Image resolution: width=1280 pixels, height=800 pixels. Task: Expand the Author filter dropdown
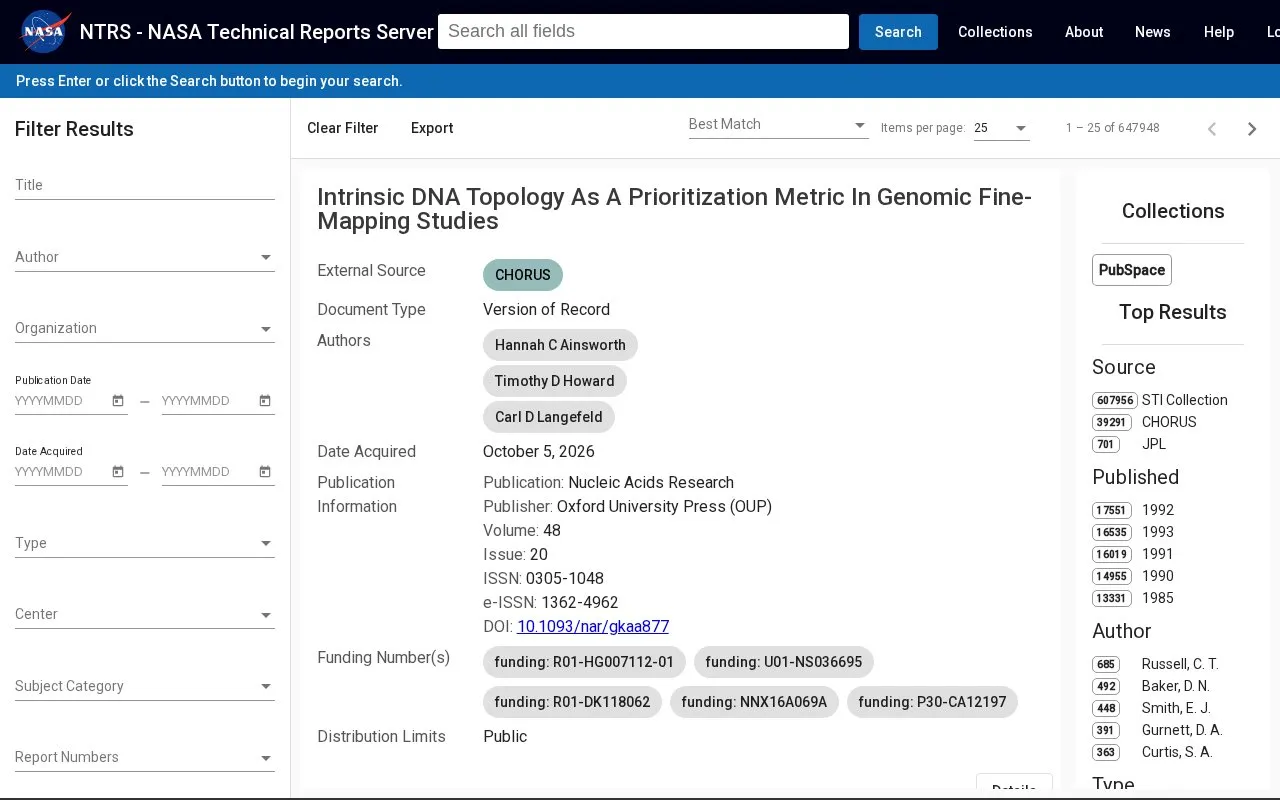pyautogui.click(x=145, y=257)
